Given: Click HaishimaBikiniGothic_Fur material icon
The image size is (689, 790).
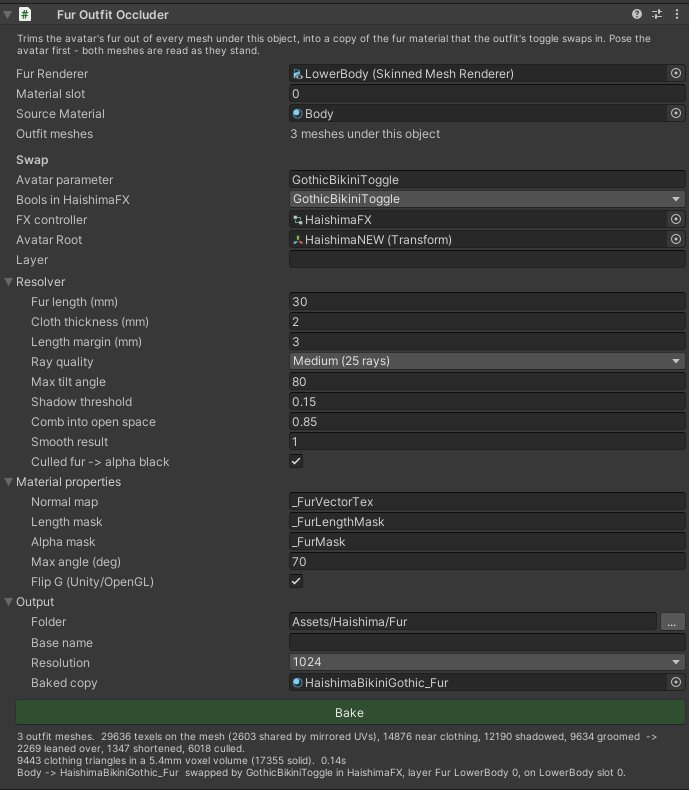Looking at the screenshot, I should (298, 682).
